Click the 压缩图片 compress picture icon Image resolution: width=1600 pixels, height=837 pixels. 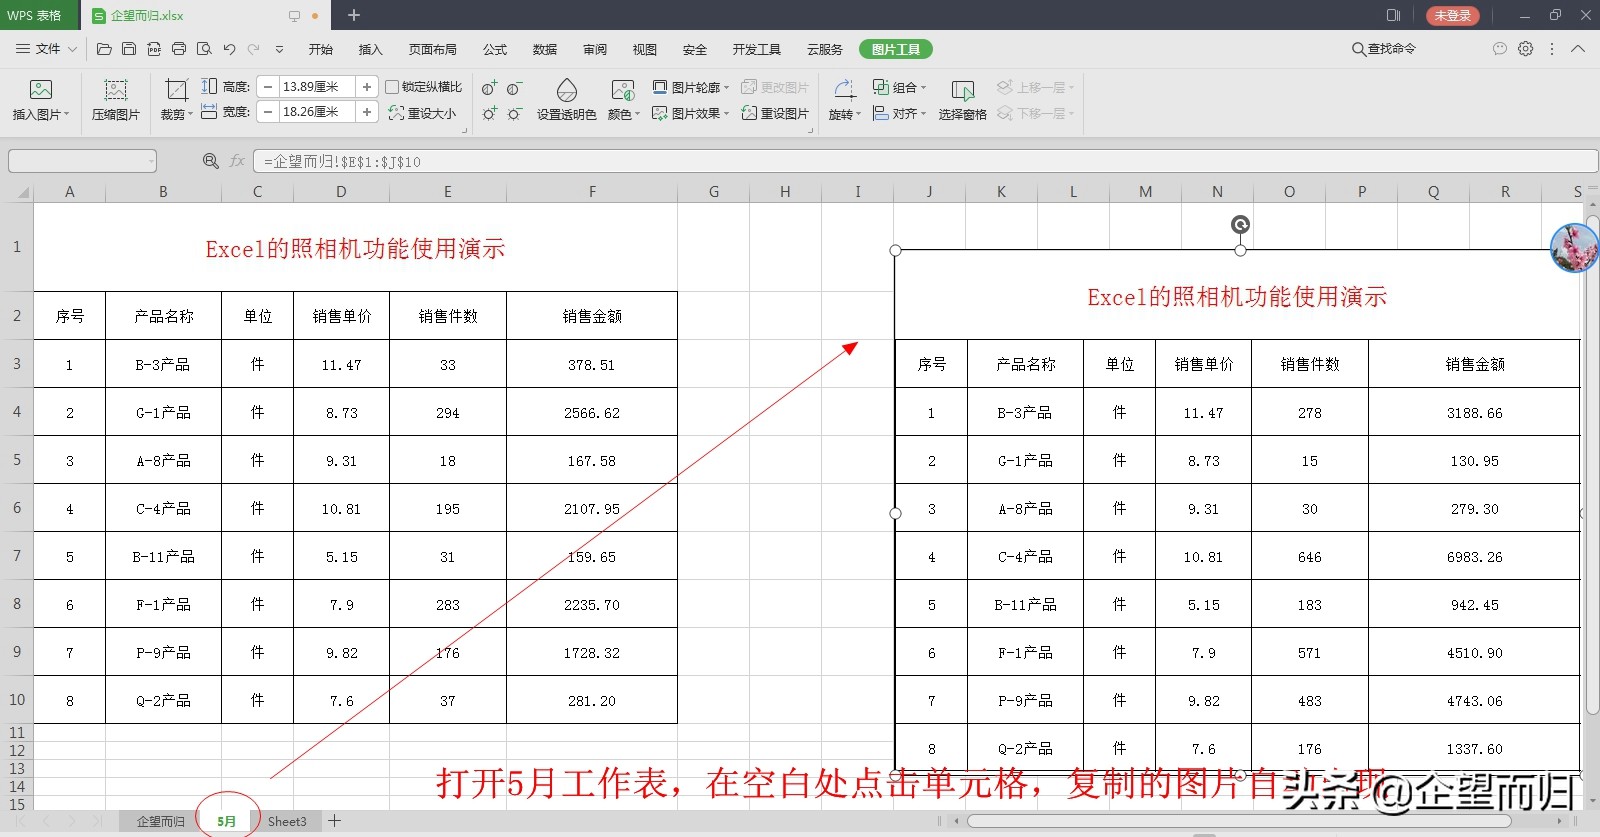click(x=116, y=90)
